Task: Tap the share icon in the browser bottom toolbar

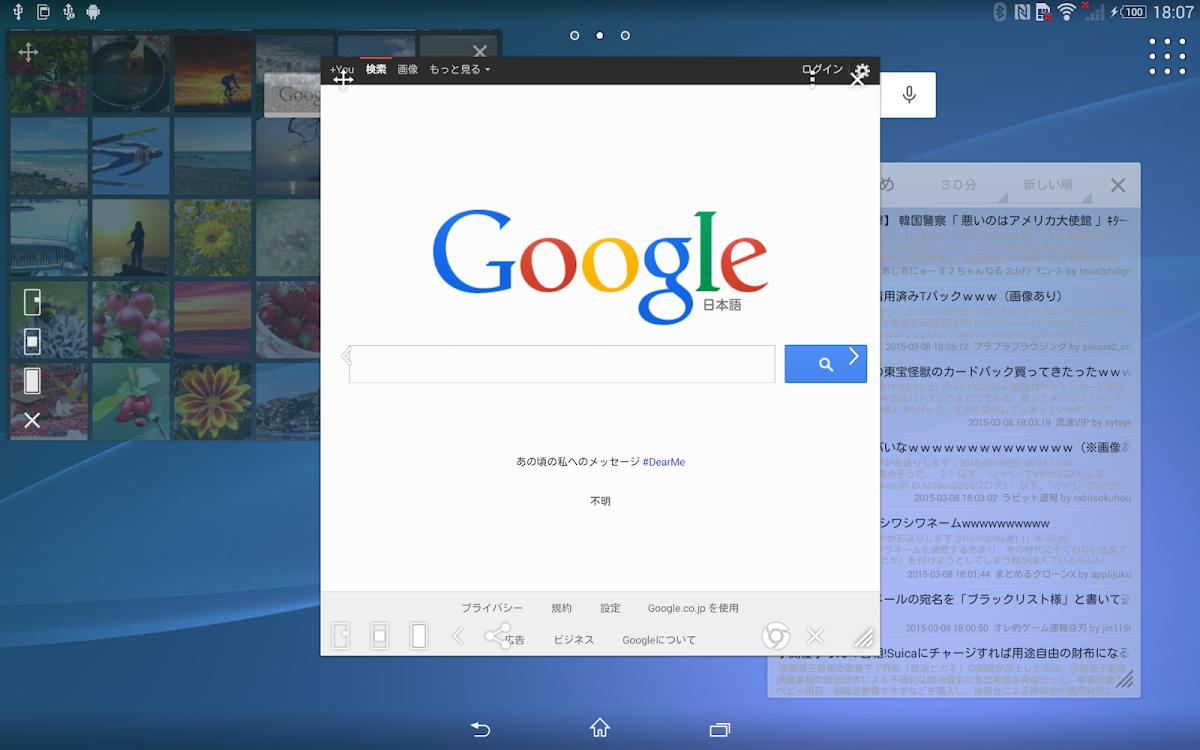Action: tap(497, 636)
